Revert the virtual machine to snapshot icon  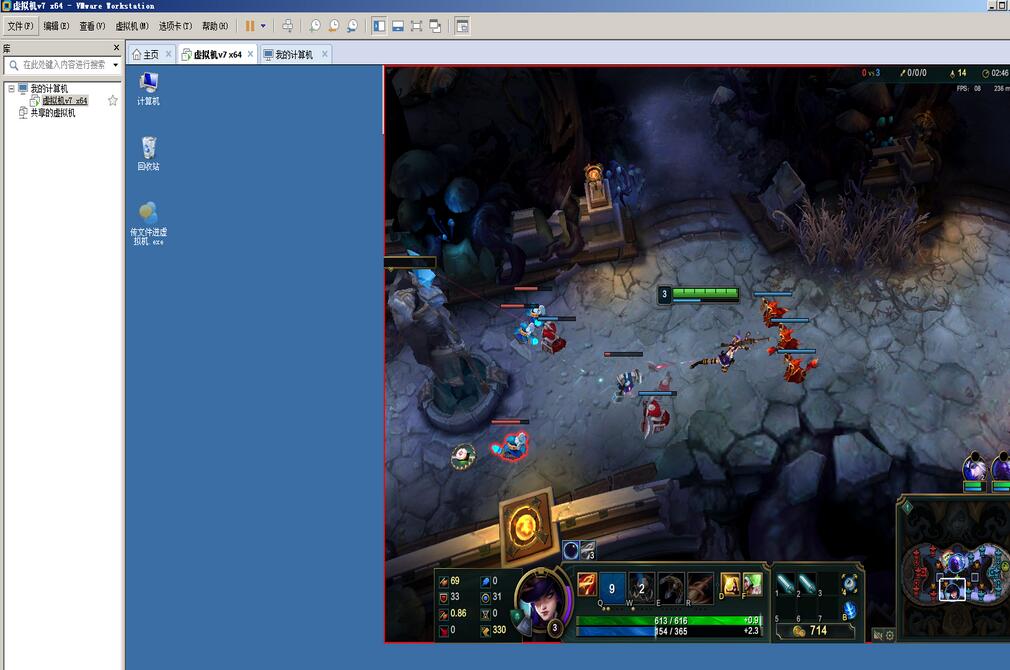[333, 26]
